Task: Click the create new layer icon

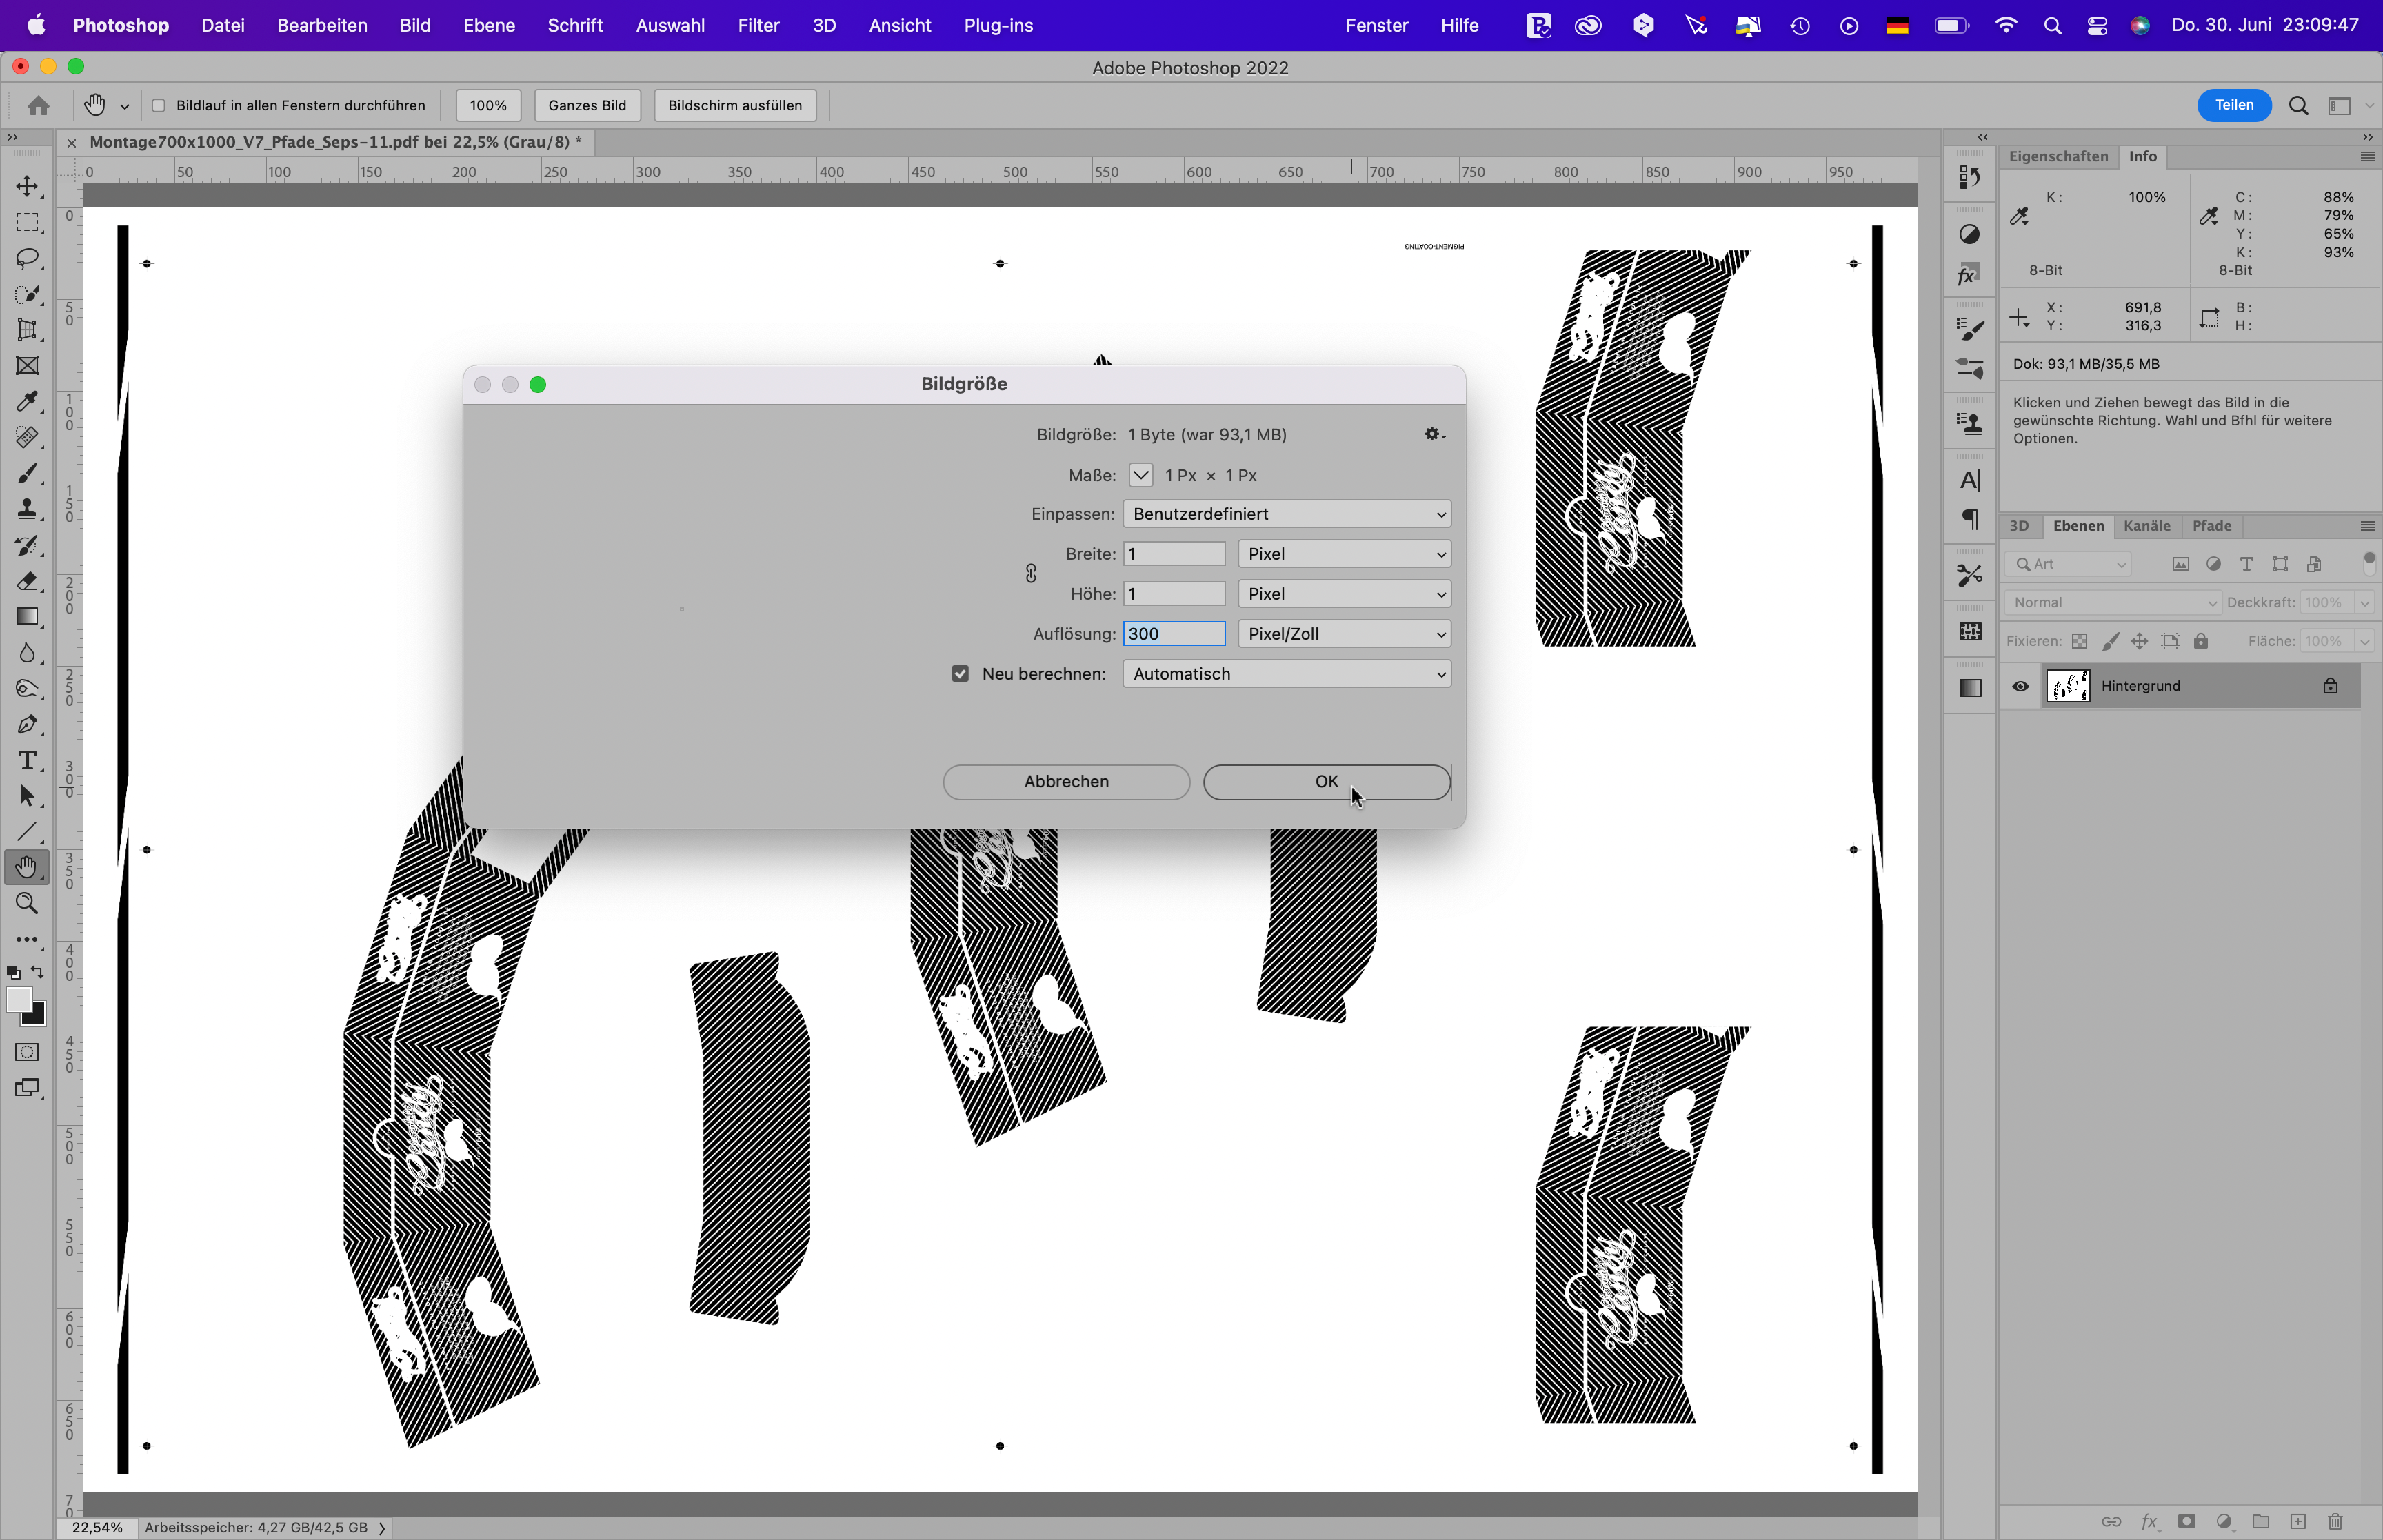Action: click(x=2298, y=1521)
